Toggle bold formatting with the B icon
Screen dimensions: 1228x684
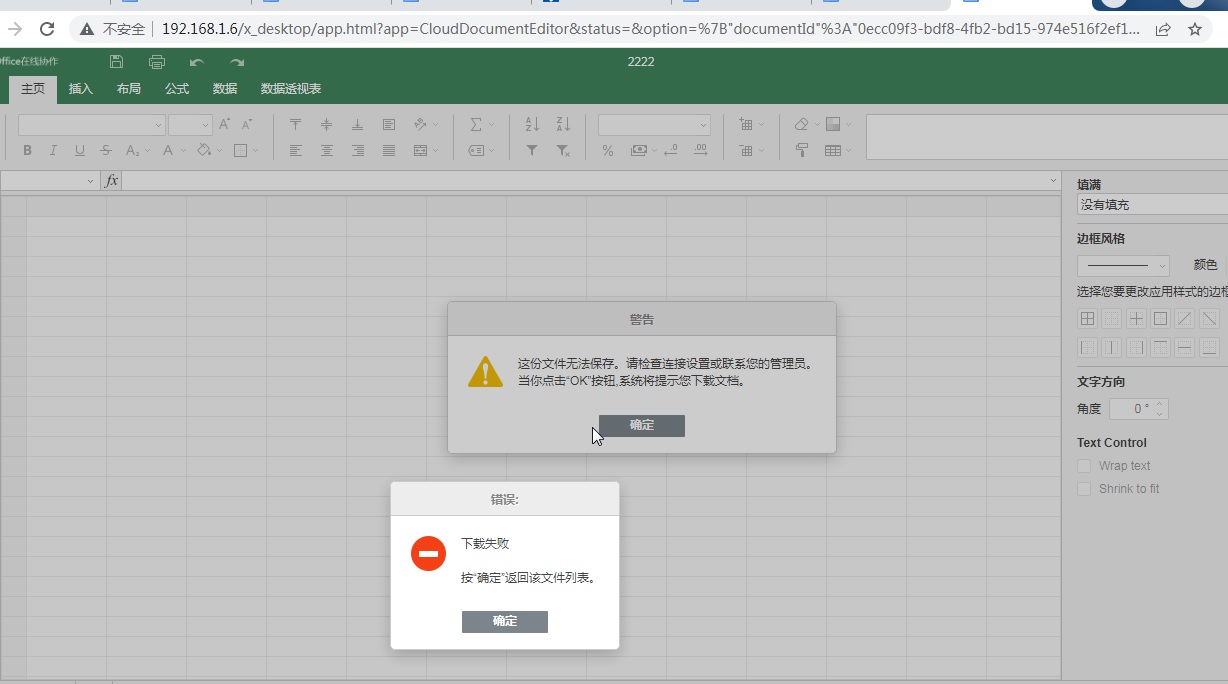click(27, 151)
